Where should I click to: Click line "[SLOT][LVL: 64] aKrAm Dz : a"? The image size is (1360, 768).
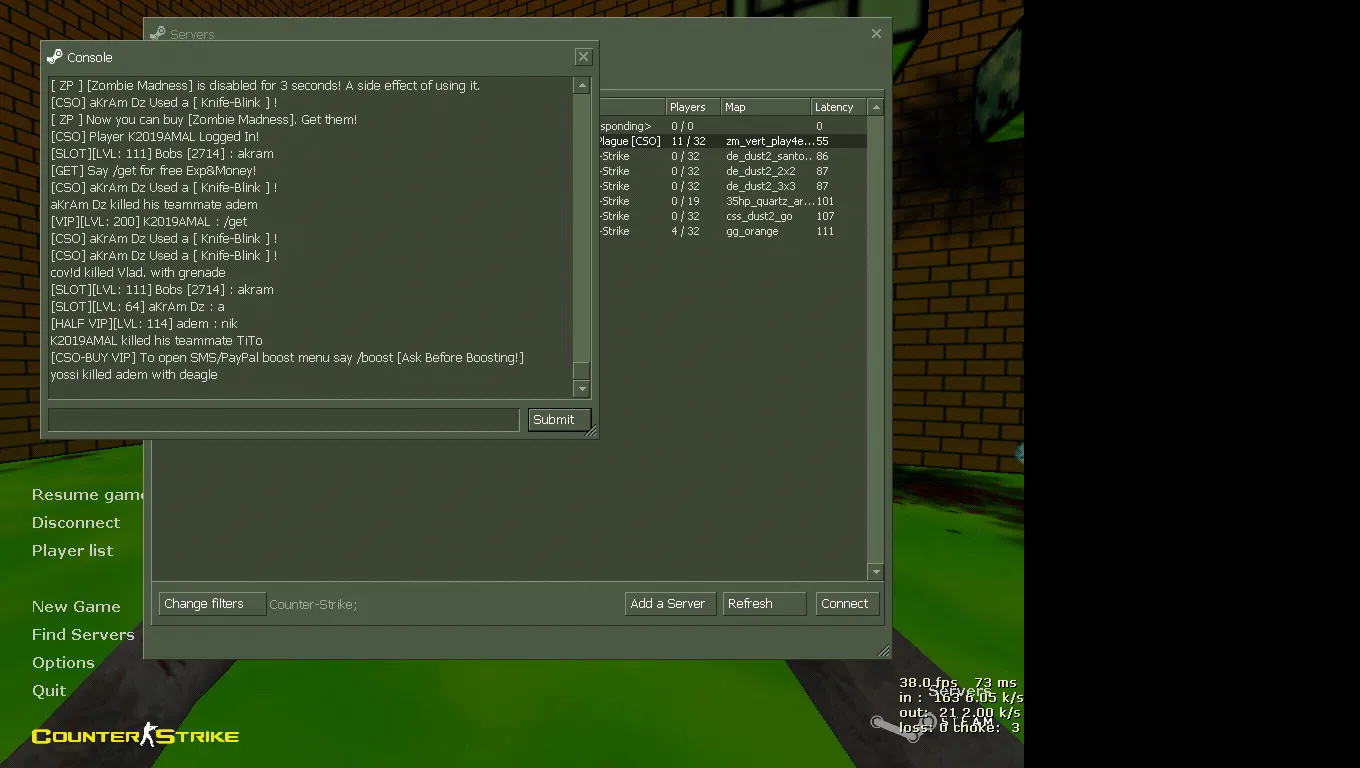(138, 307)
